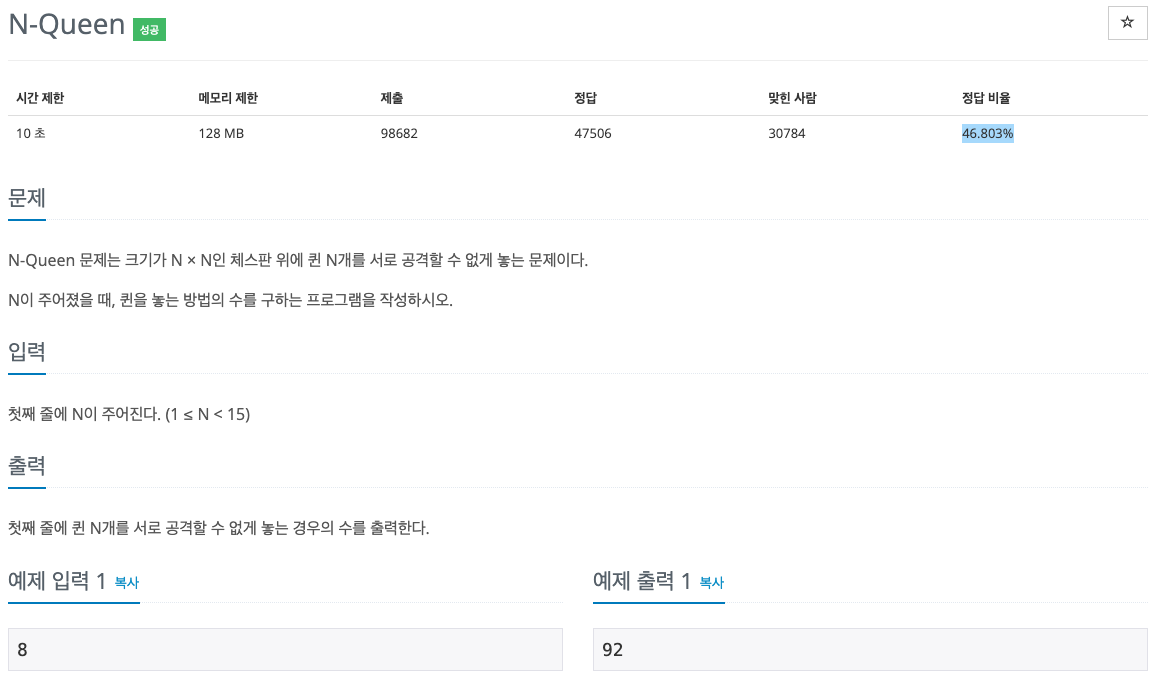Screen dimensions: 1159x680
Task: Click the solvers count 30784
Action: click(x=786, y=133)
